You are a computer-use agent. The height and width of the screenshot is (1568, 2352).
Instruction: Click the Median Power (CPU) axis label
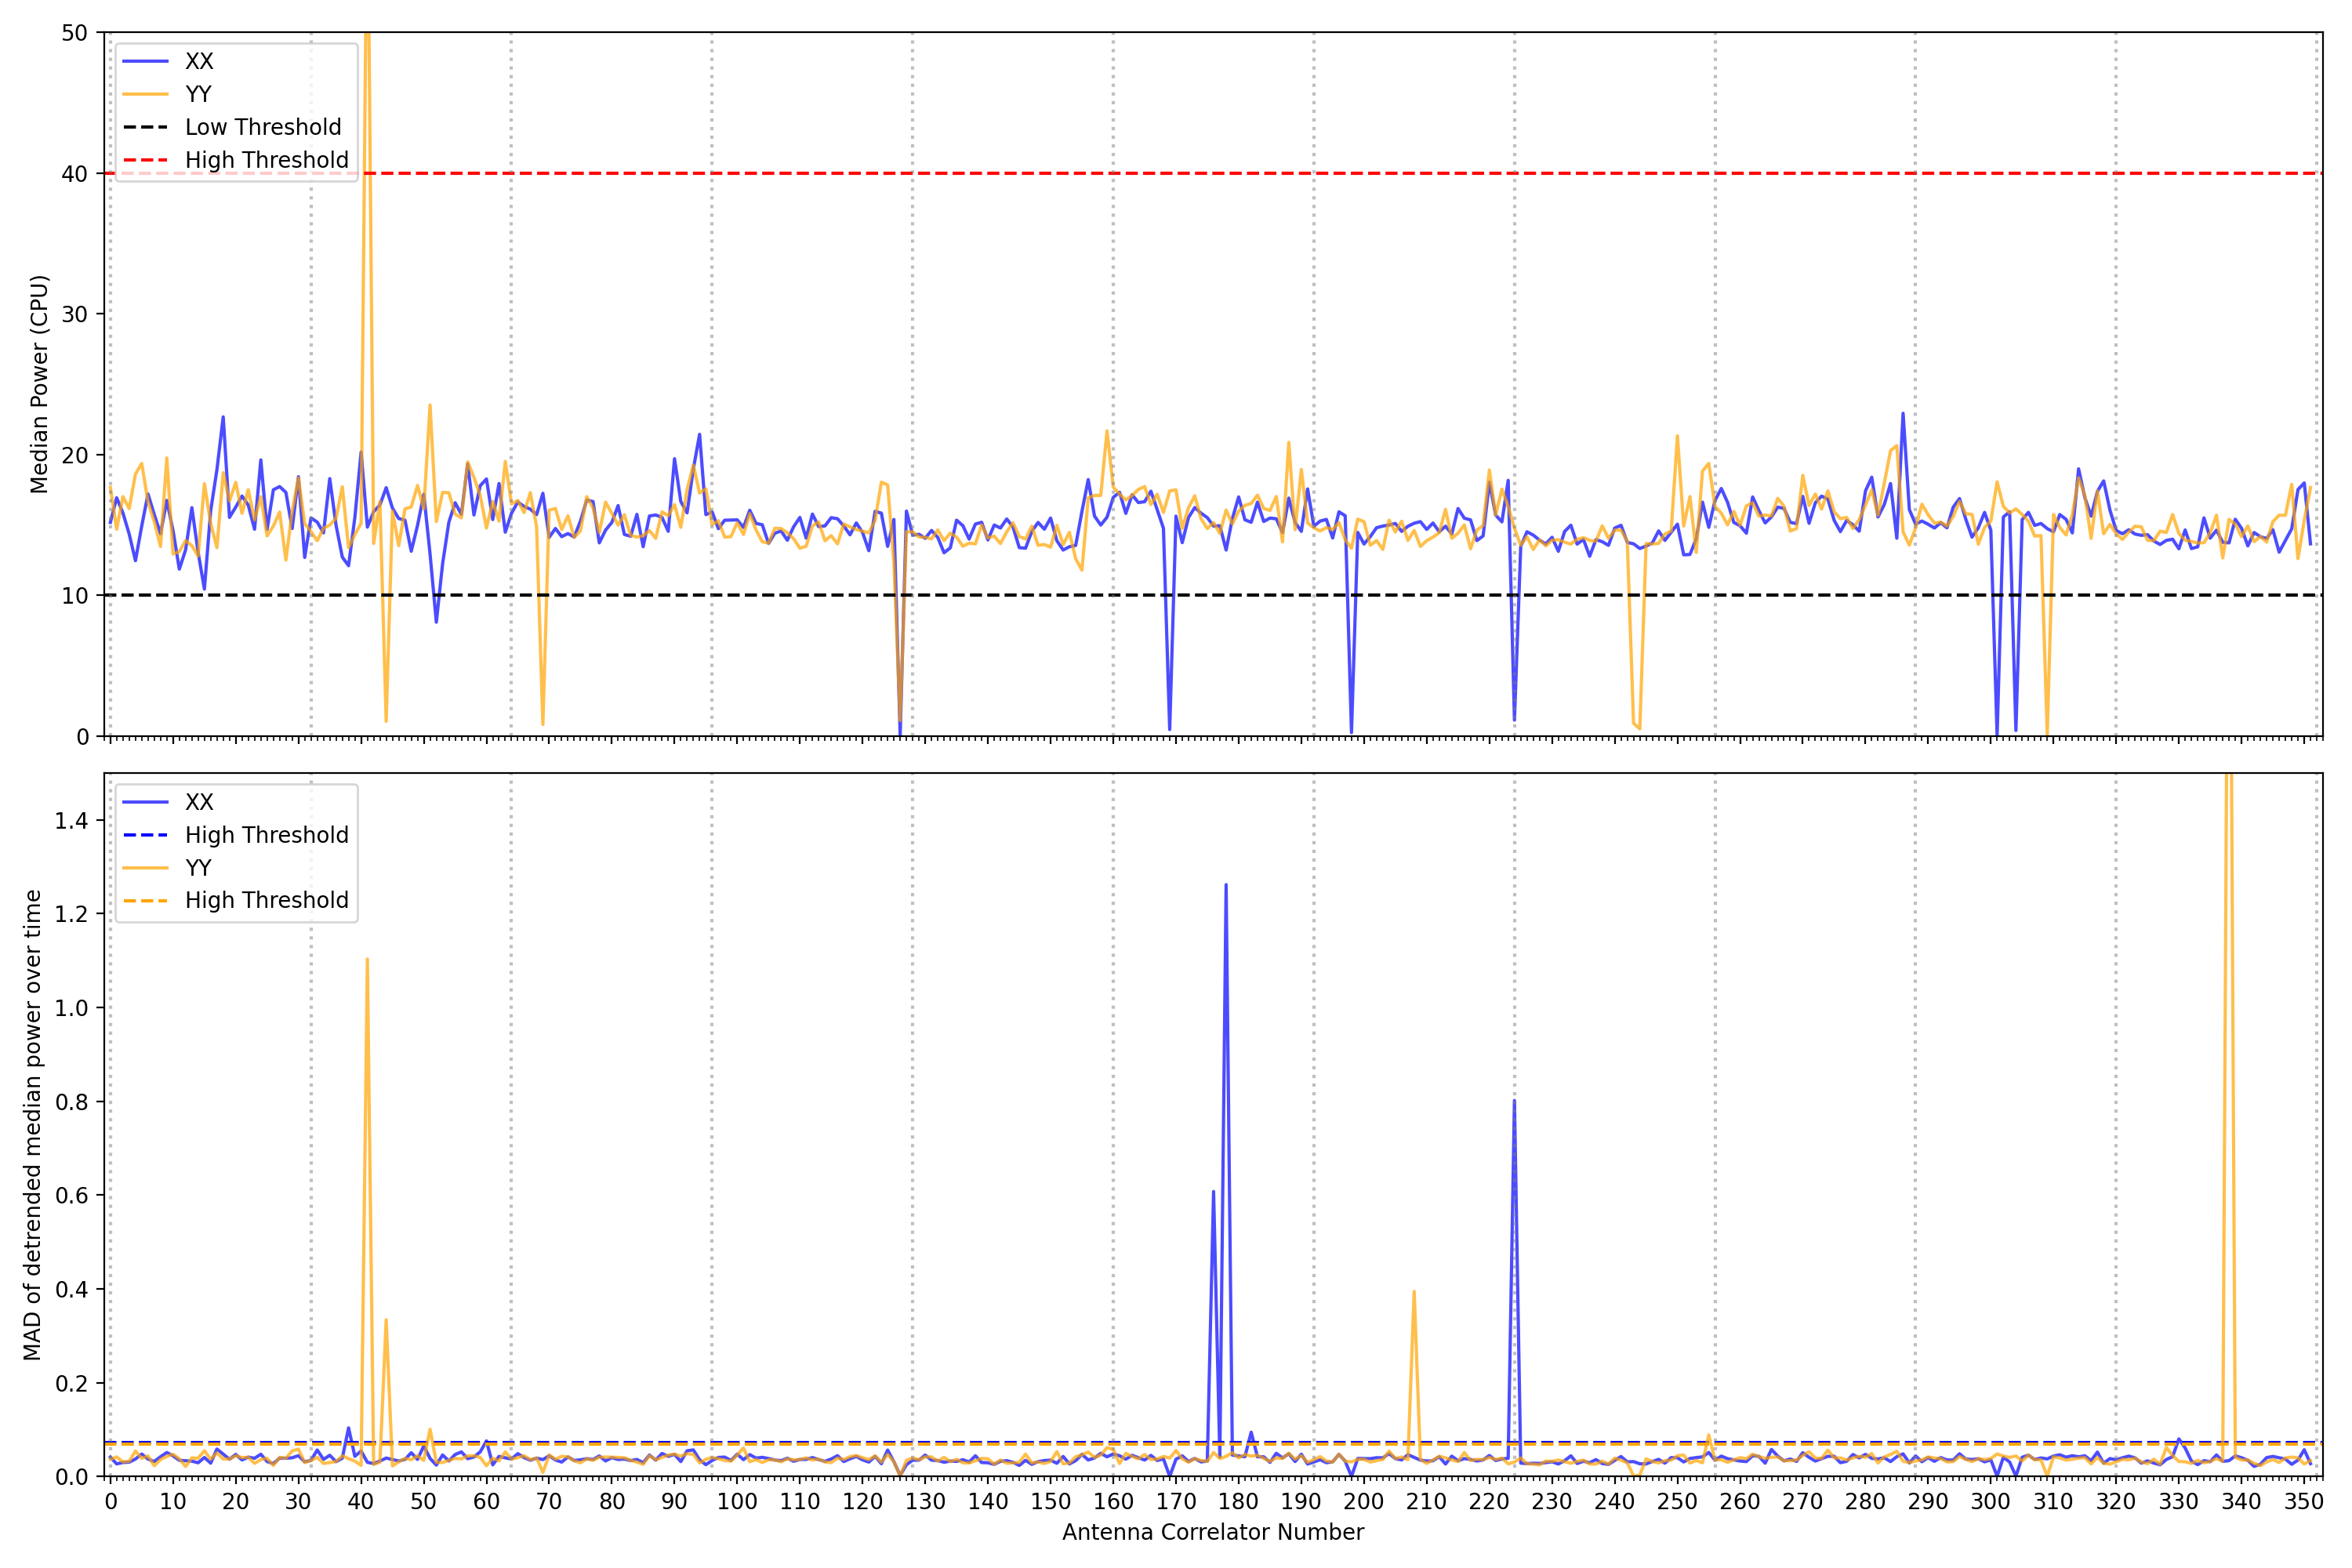coord(39,384)
